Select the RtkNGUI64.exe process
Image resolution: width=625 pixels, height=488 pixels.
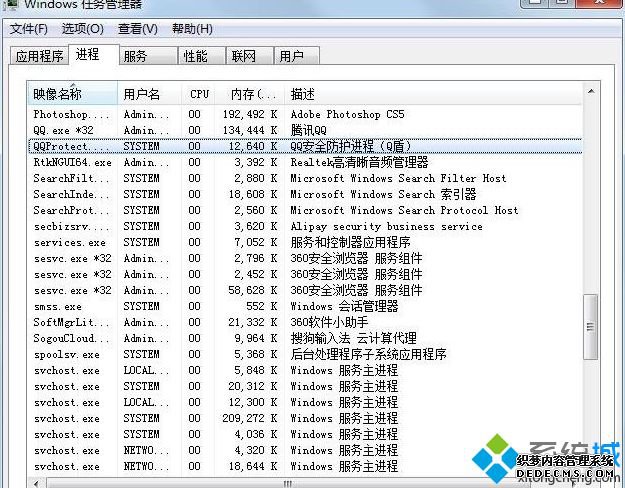[305, 162]
